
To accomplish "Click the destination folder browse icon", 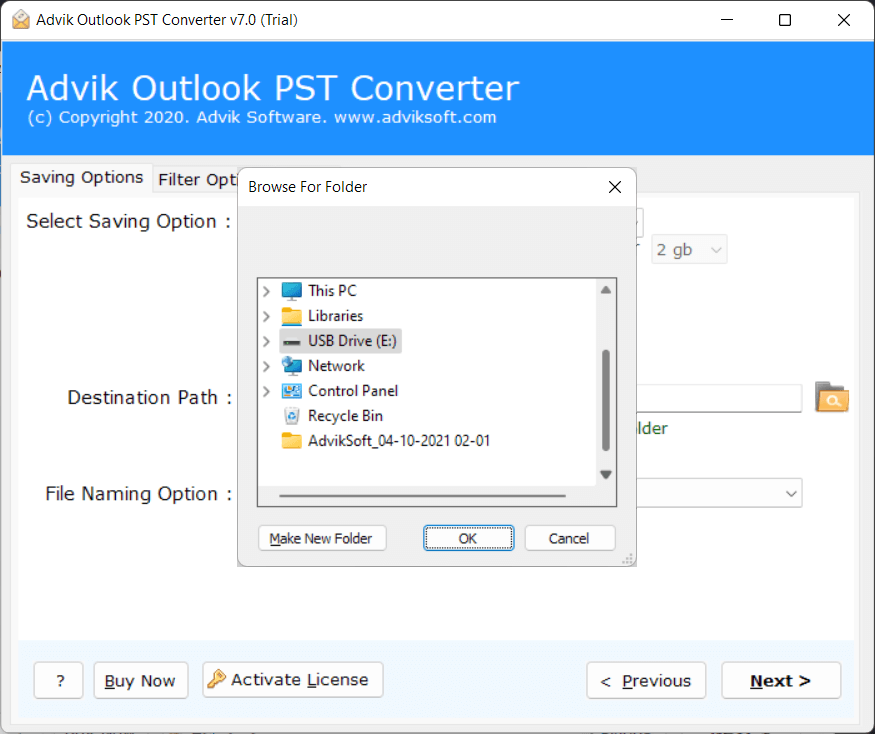I will [831, 397].
